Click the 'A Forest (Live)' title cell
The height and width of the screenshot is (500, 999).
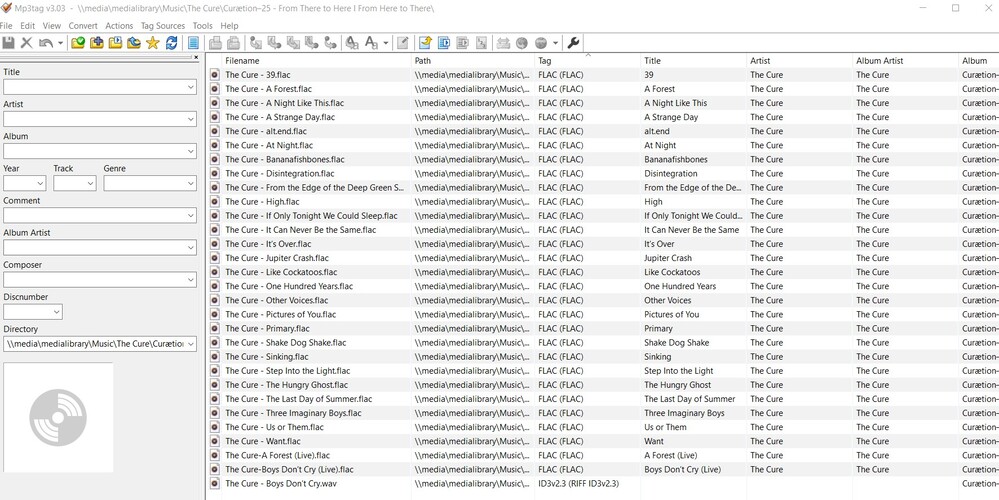(671, 455)
